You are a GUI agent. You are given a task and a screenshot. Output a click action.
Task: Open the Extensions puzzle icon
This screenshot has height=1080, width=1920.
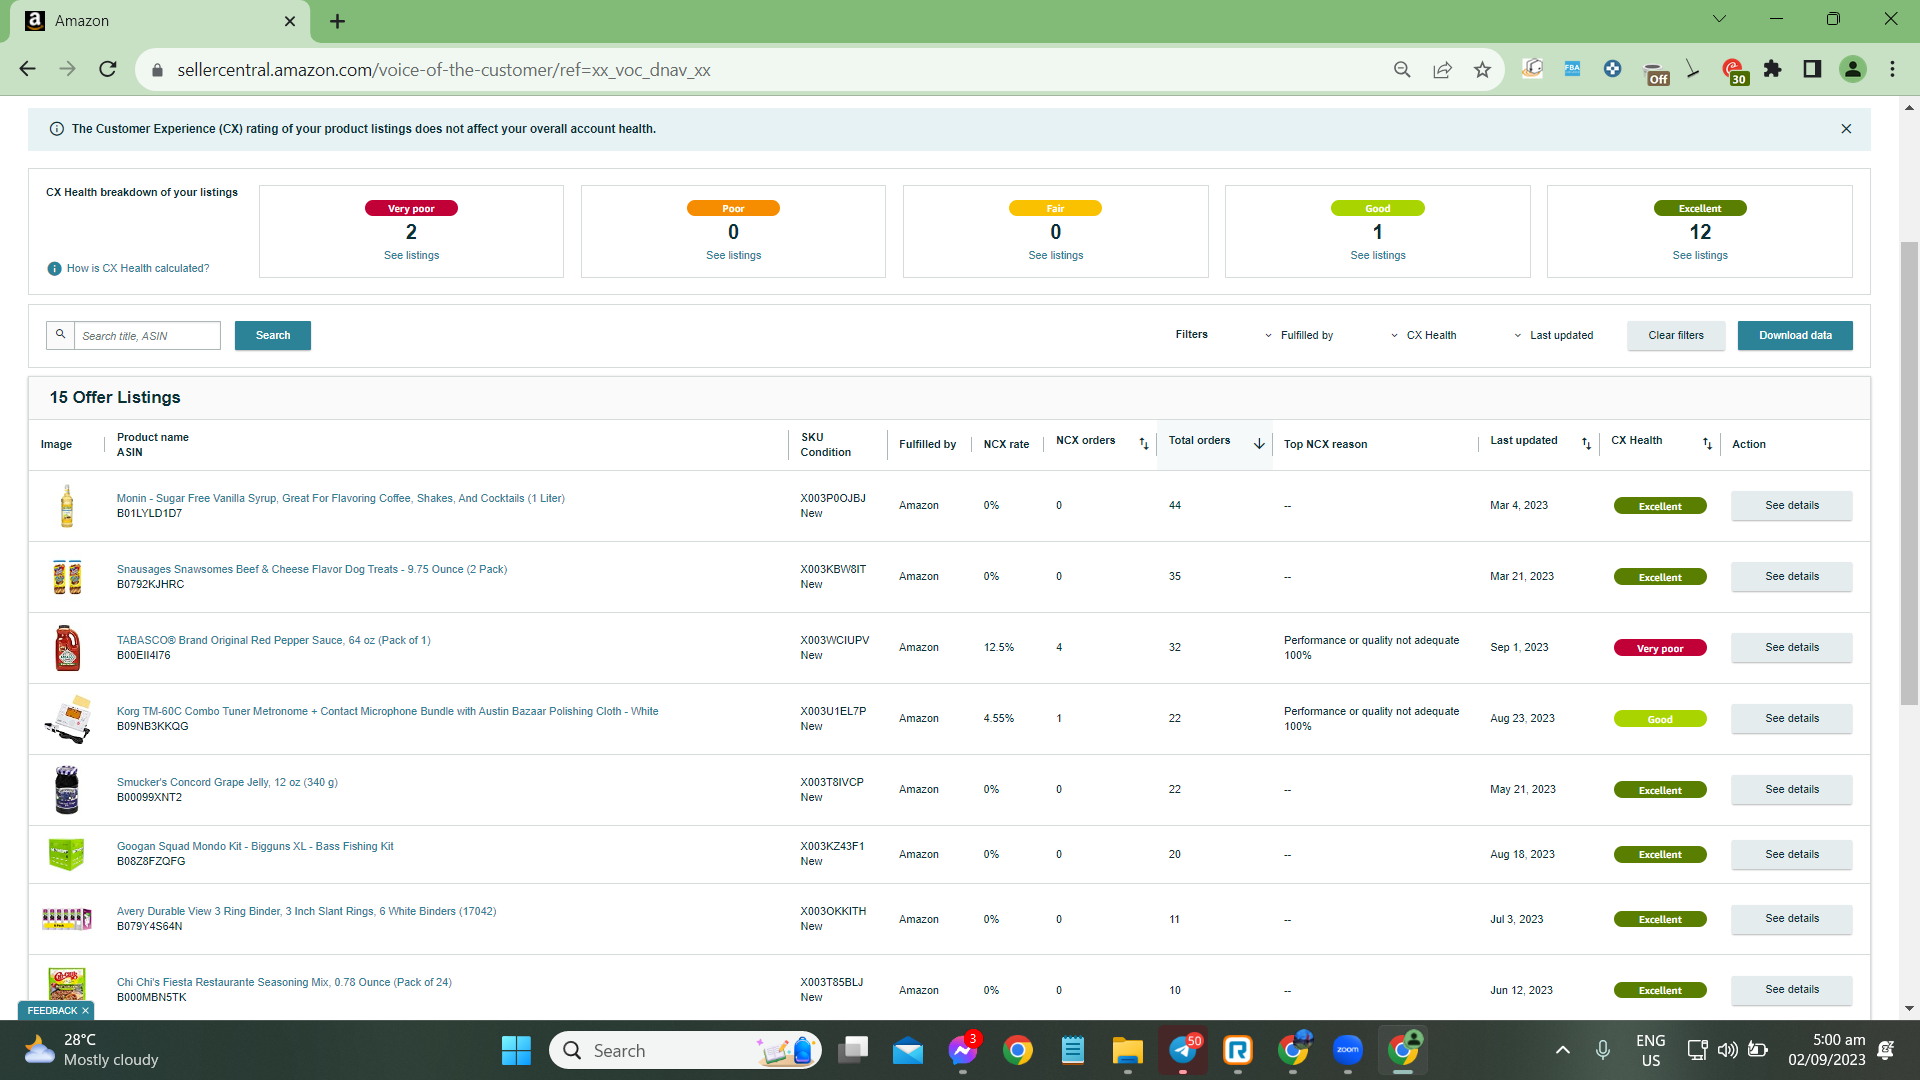click(x=1772, y=69)
